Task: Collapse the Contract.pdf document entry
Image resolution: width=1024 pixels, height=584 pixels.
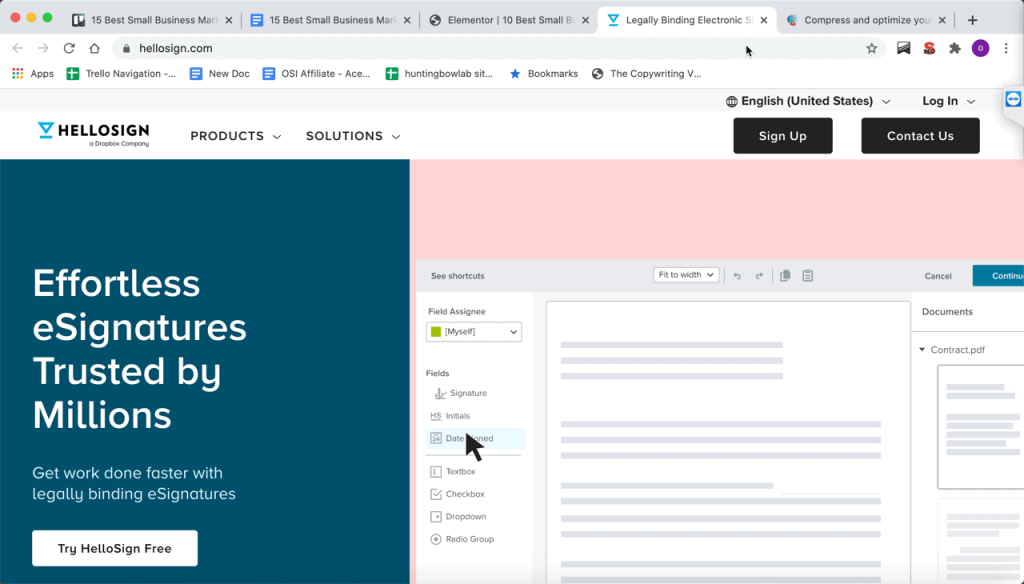Action: point(922,350)
